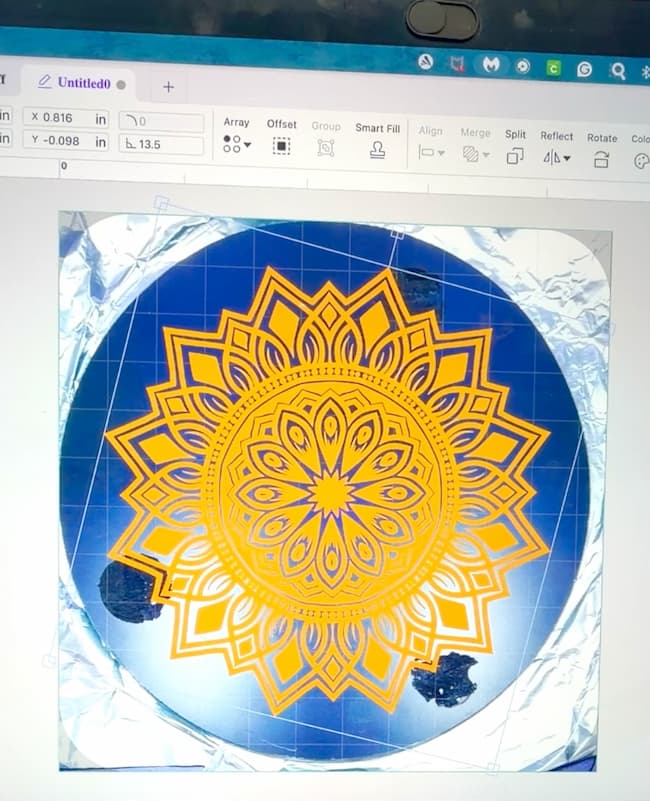The image size is (650, 801).
Task: Click the rotation angle field 13.5
Action: click(161, 145)
